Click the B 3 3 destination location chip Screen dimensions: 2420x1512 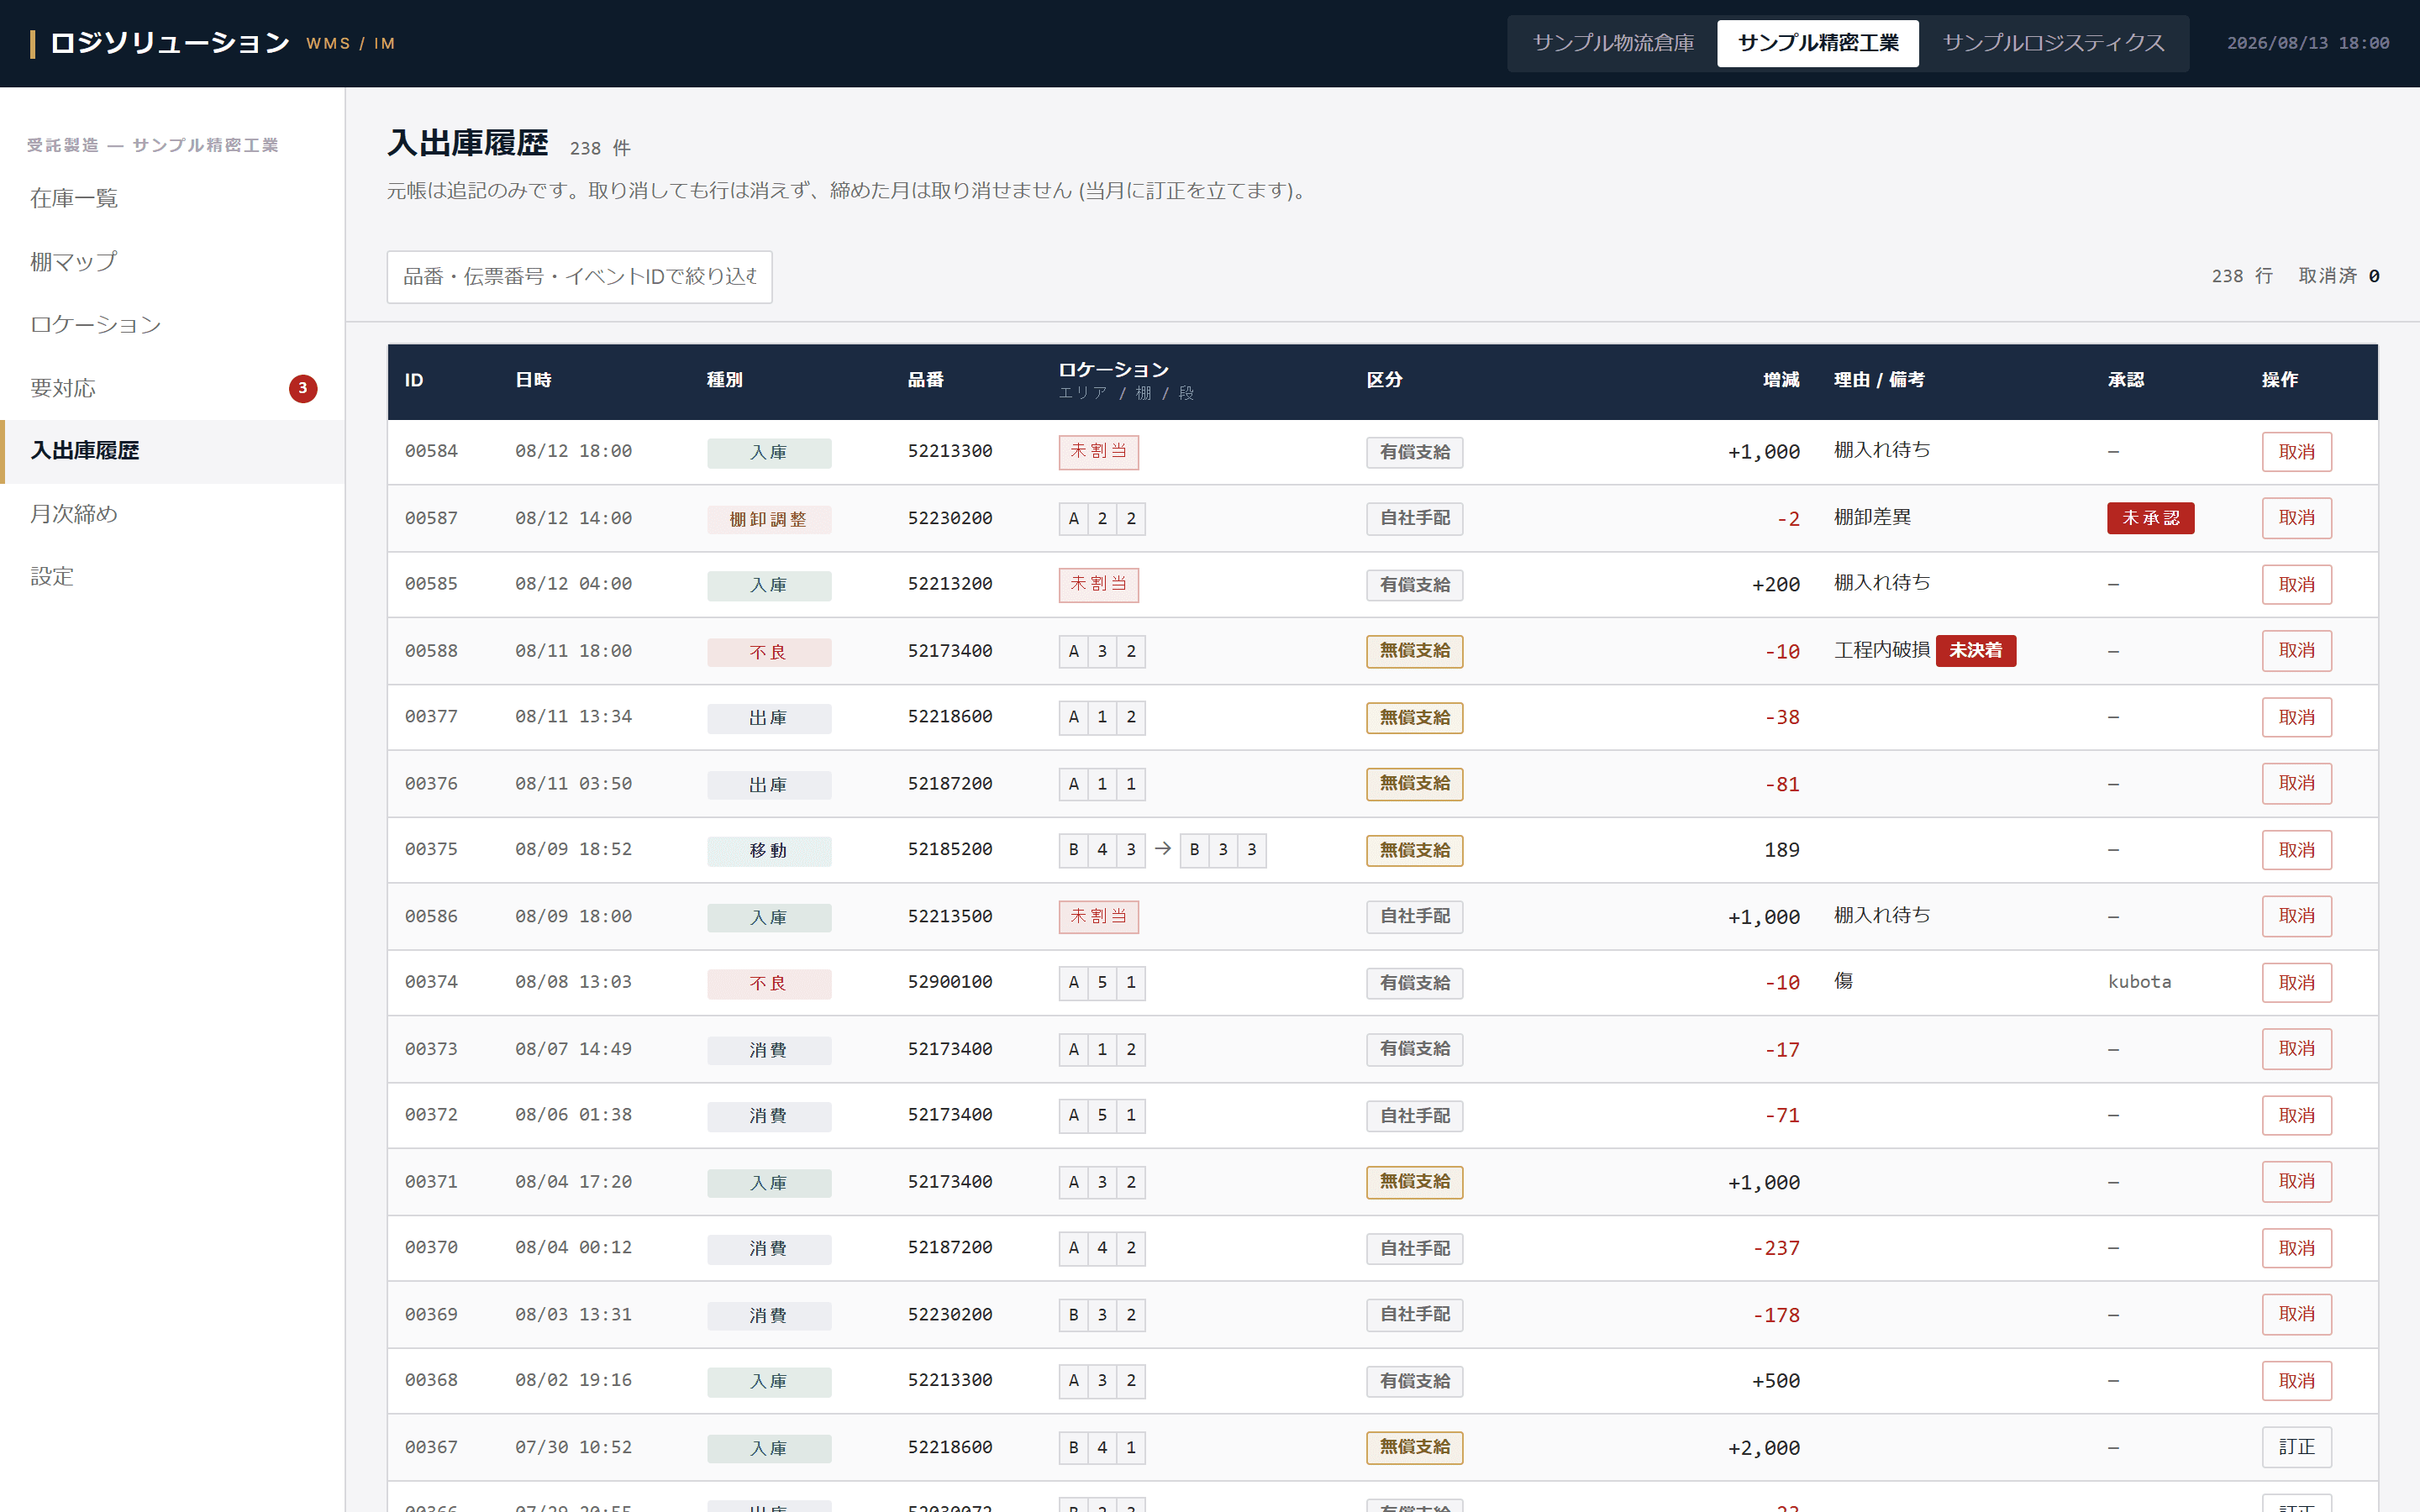(x=1222, y=850)
